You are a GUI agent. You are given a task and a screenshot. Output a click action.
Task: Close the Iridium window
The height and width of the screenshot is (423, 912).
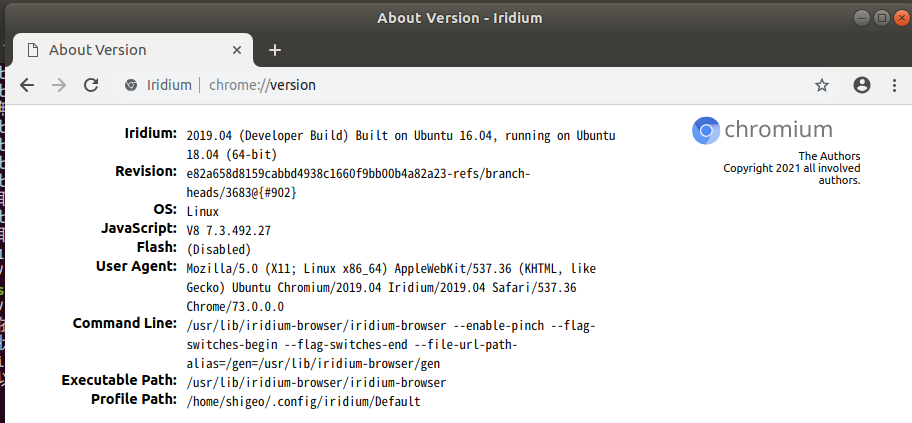(x=901, y=17)
